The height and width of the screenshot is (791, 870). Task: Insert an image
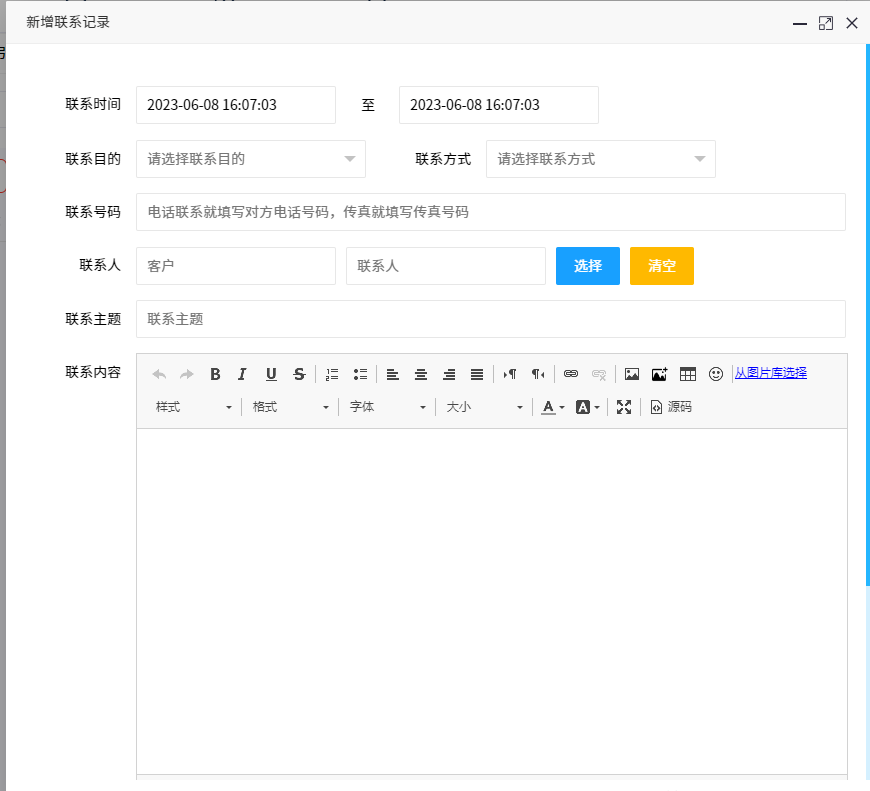click(x=632, y=374)
